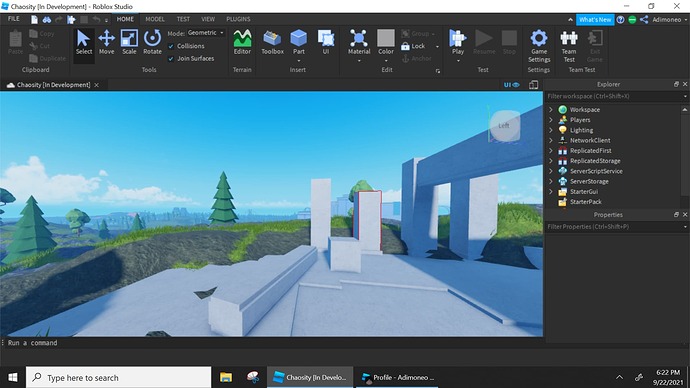This screenshot has height=388, width=690.
Task: Collapse the ribbon with the caret
Action: click(x=570, y=19)
